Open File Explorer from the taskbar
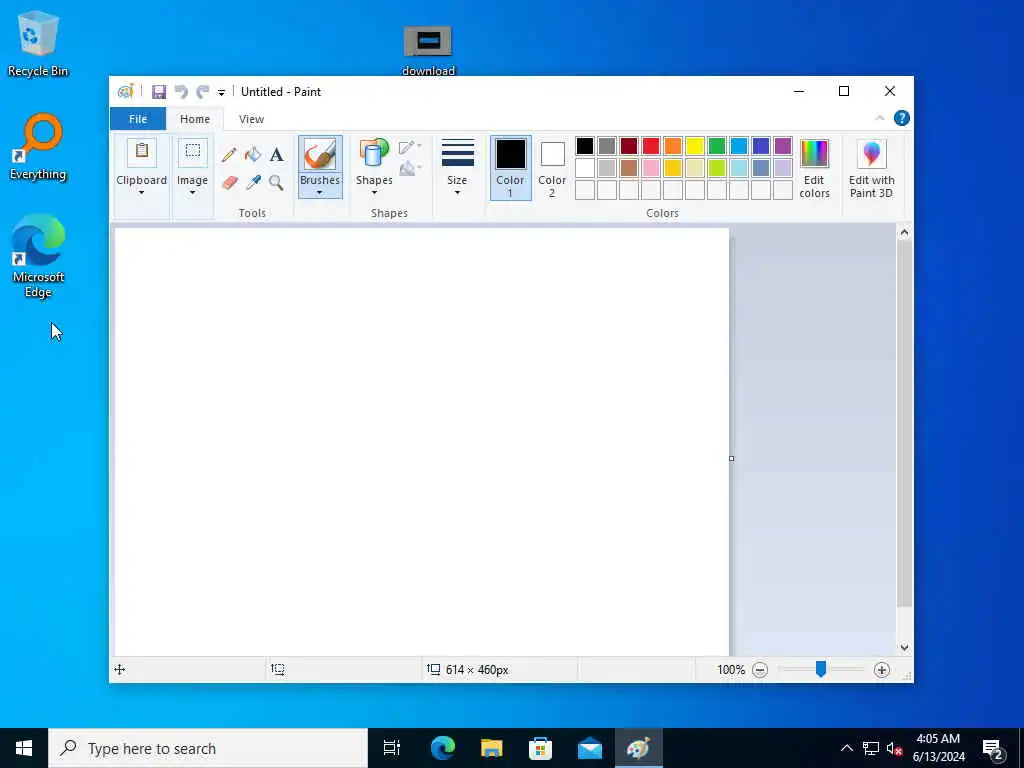 pos(492,748)
